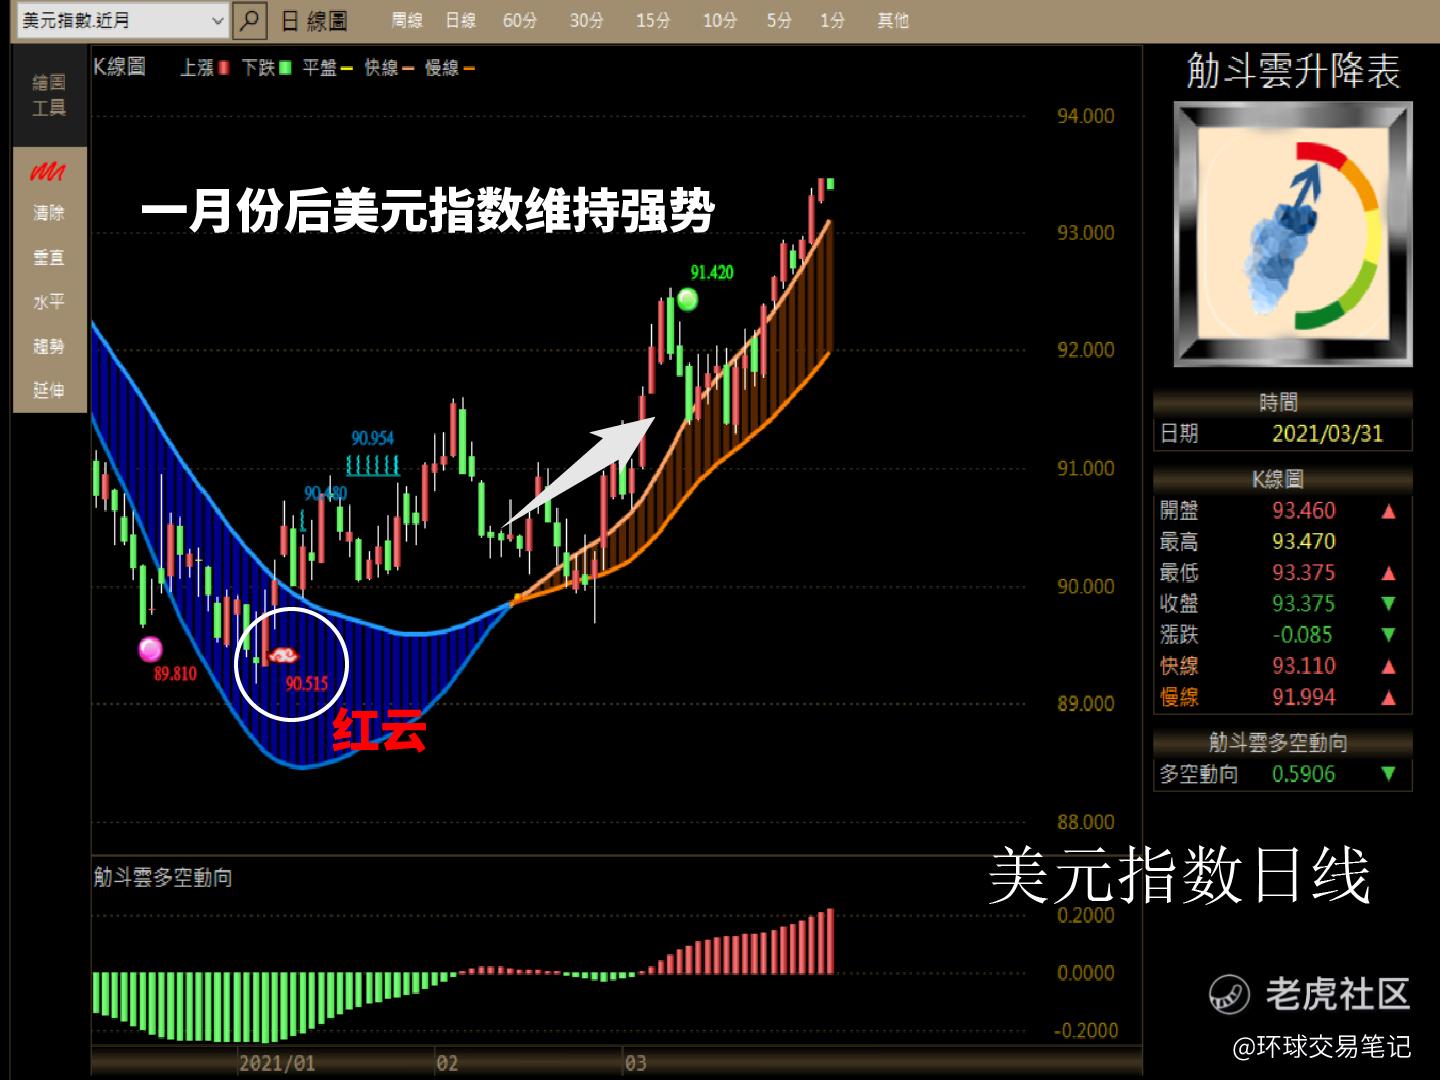Open the 繪圖工具 drawing tools panel
Viewport: 1440px width, 1080px height.
point(49,95)
